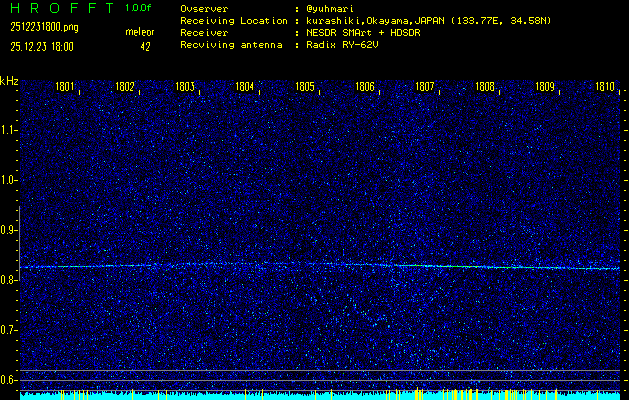The height and width of the screenshot is (400, 629).
Task: Click the 2512231800.png filename
Action: tap(46, 27)
